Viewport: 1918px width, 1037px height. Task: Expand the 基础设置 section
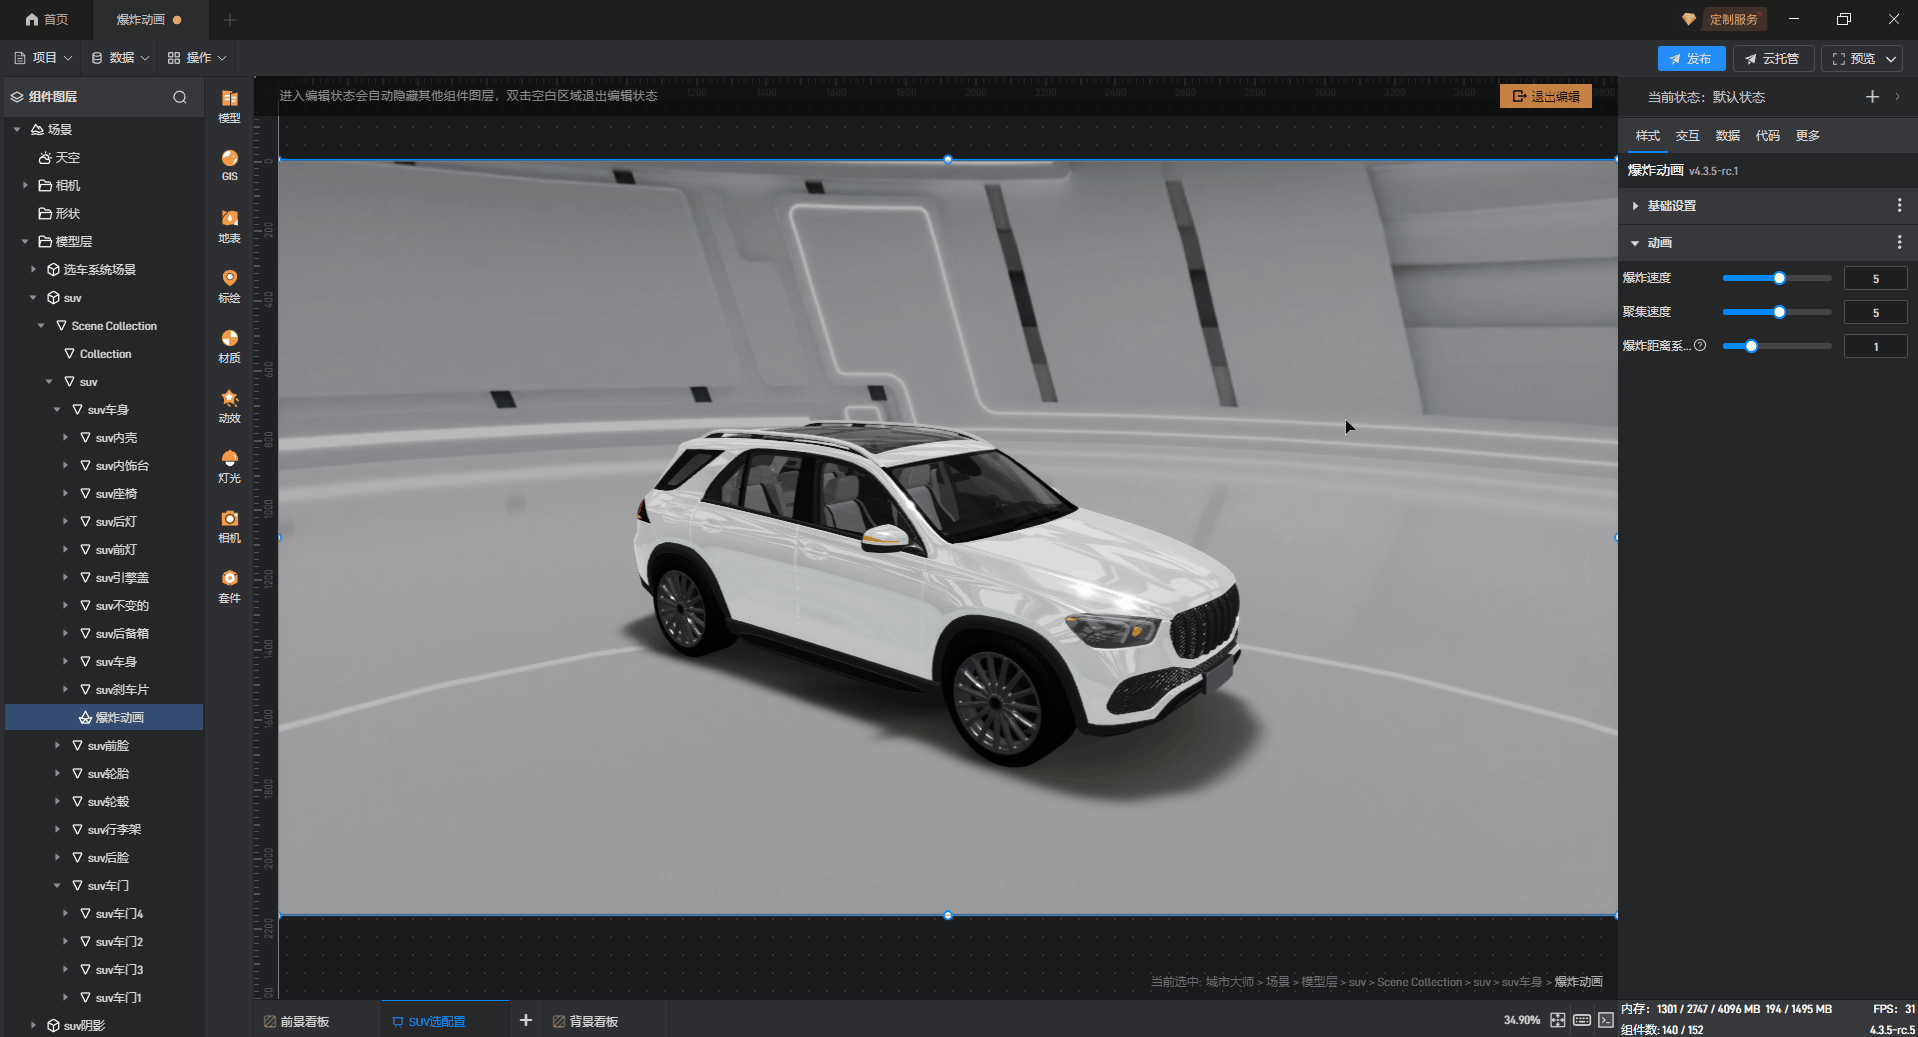(1635, 206)
